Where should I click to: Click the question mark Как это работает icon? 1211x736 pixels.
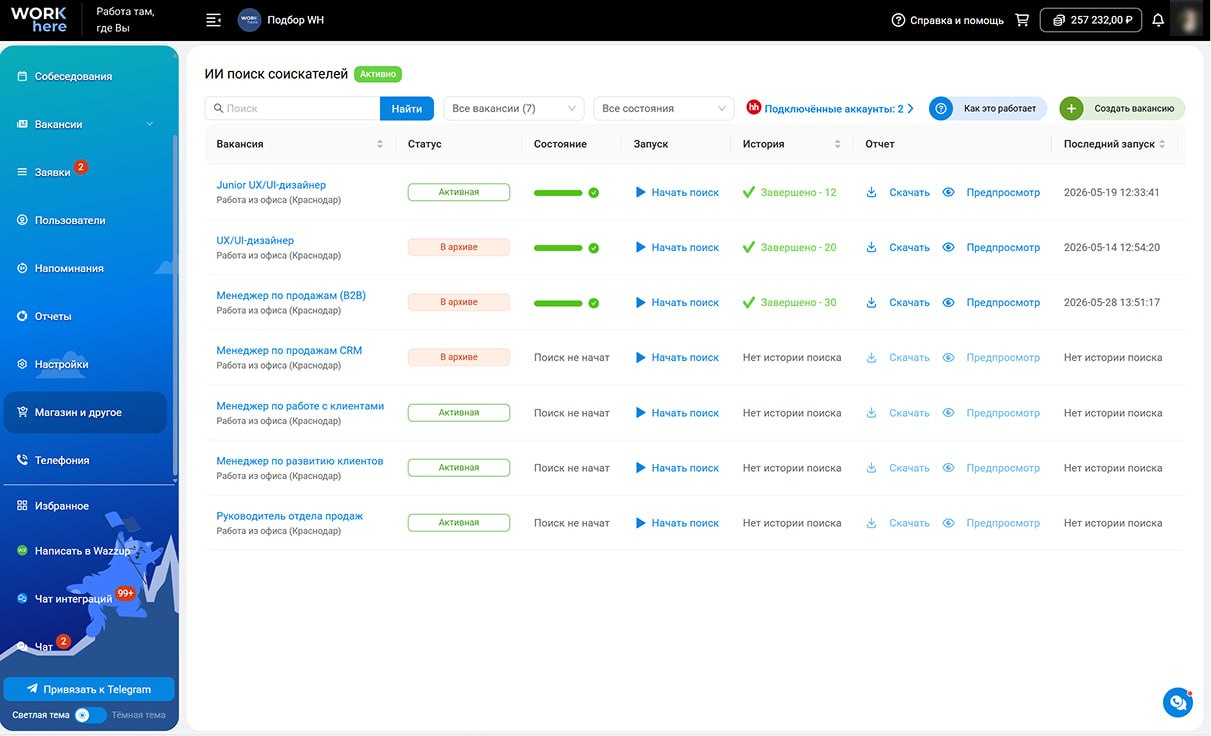tap(940, 108)
